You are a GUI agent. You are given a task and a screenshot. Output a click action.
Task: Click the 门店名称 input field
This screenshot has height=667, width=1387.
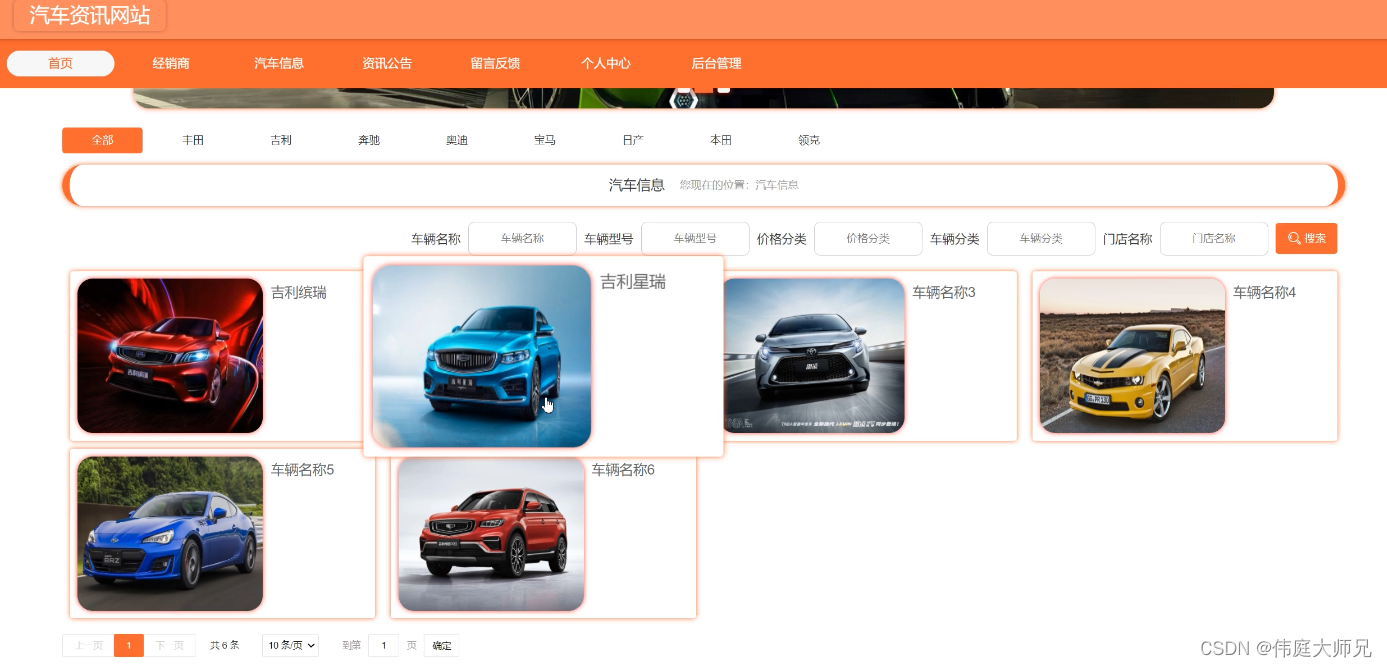coord(1214,238)
